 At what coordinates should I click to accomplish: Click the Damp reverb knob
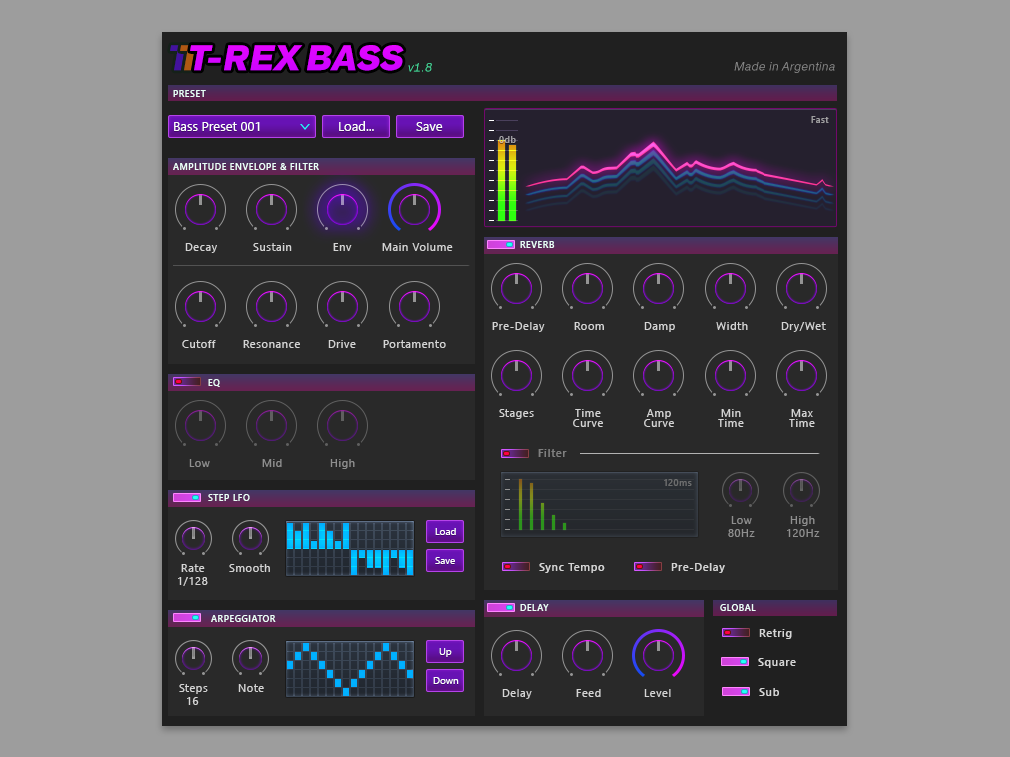(658, 288)
